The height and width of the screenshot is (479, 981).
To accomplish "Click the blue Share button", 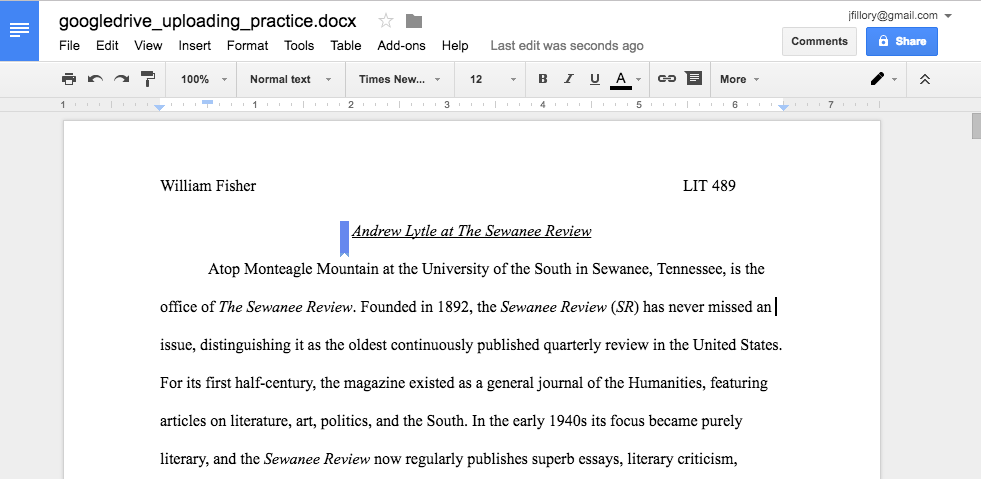I will pos(901,41).
